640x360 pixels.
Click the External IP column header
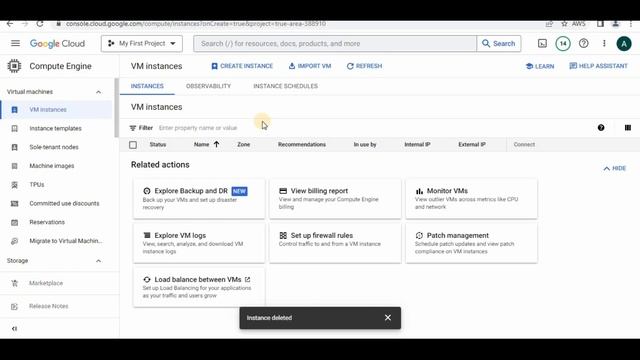tap(472, 144)
